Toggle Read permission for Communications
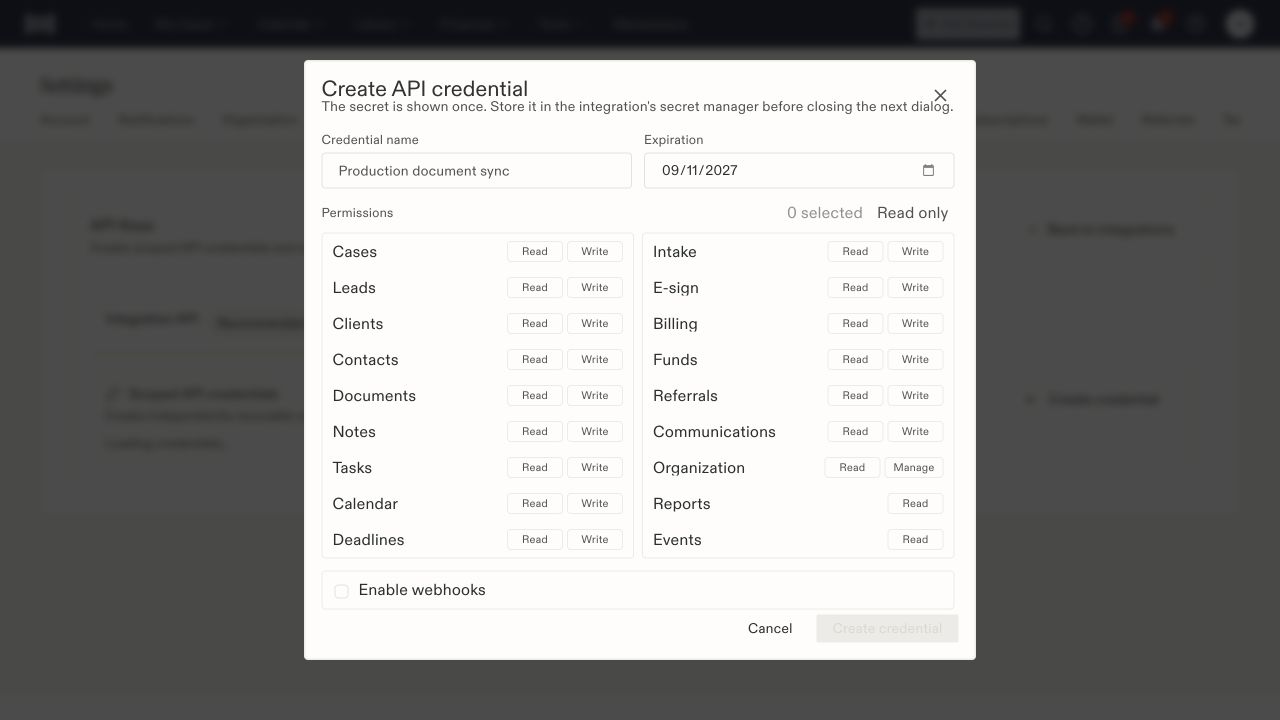 pyautogui.click(x=855, y=432)
